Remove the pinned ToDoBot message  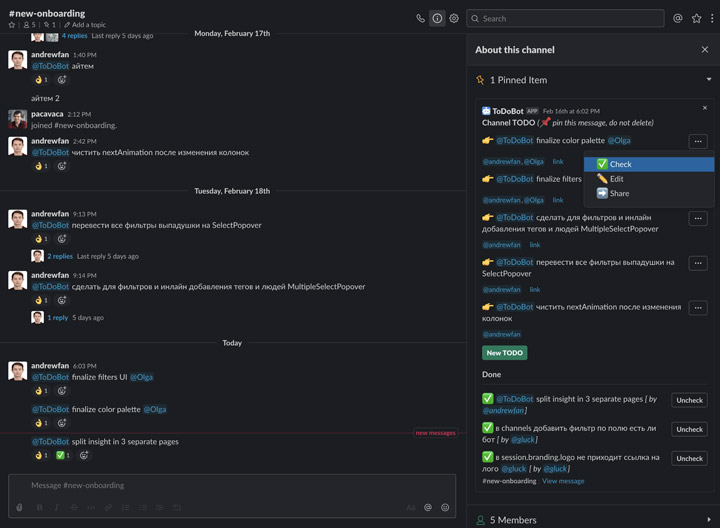click(x=704, y=108)
